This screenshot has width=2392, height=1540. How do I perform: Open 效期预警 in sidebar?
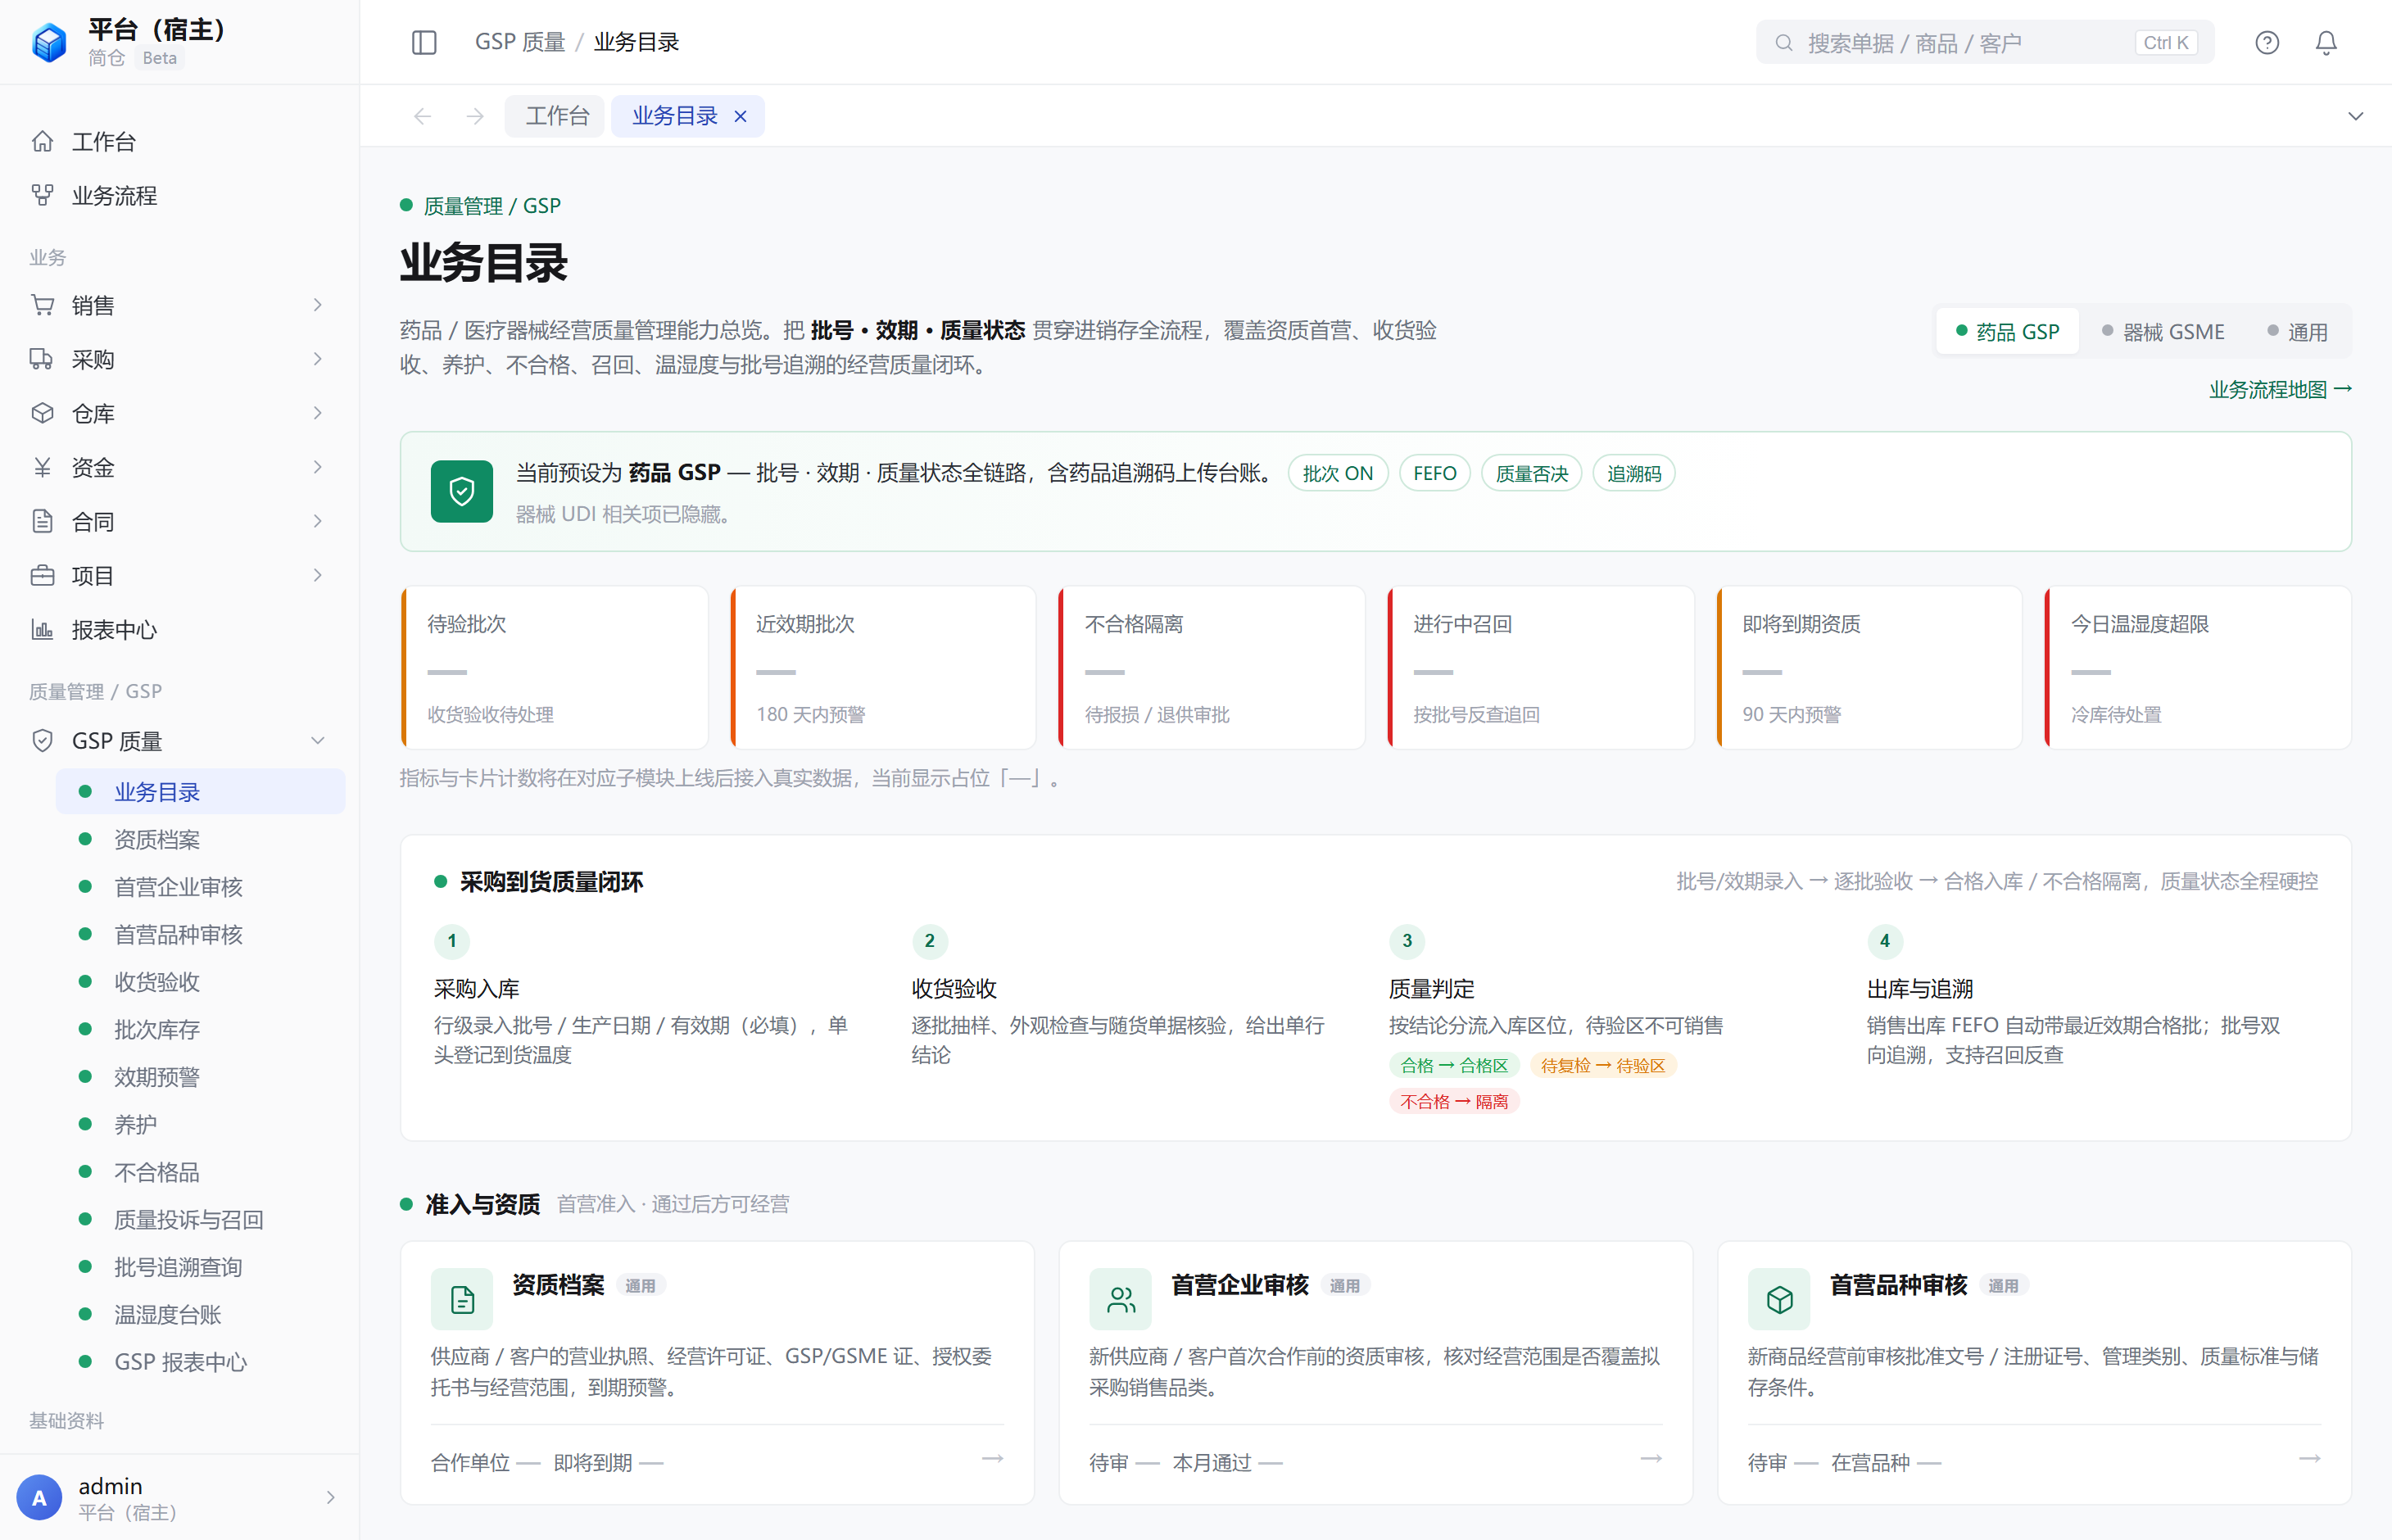click(201, 1077)
